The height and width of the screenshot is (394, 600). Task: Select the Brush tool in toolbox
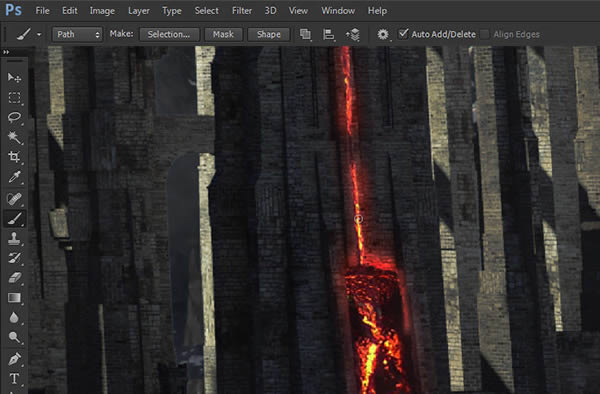point(14,218)
